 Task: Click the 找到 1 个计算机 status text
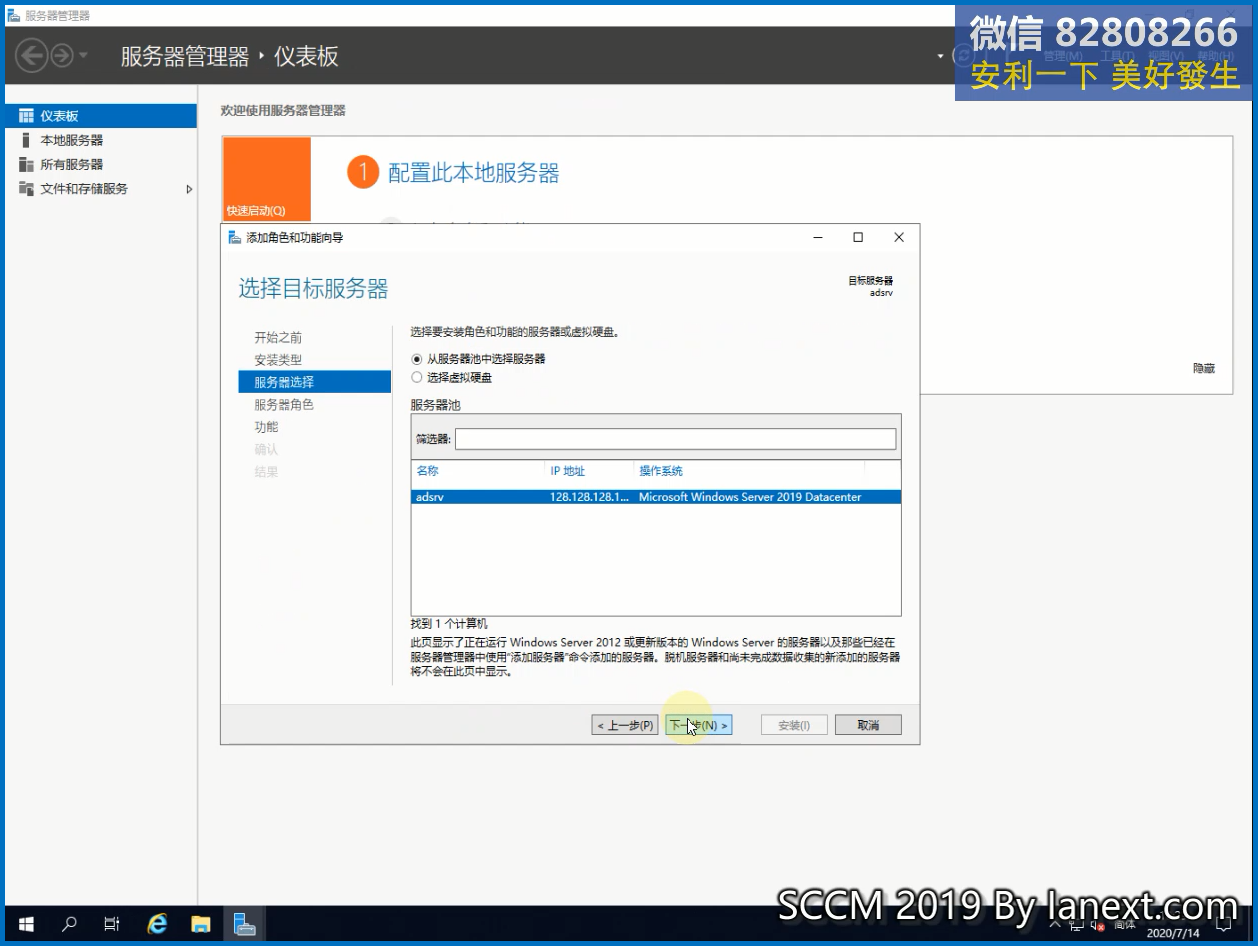point(449,624)
